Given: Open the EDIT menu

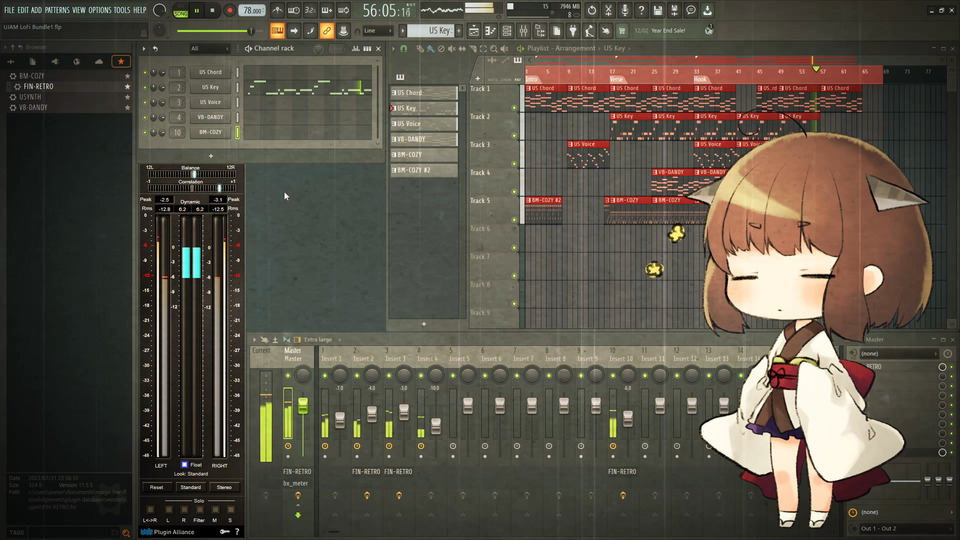Looking at the screenshot, I should 23,10.
